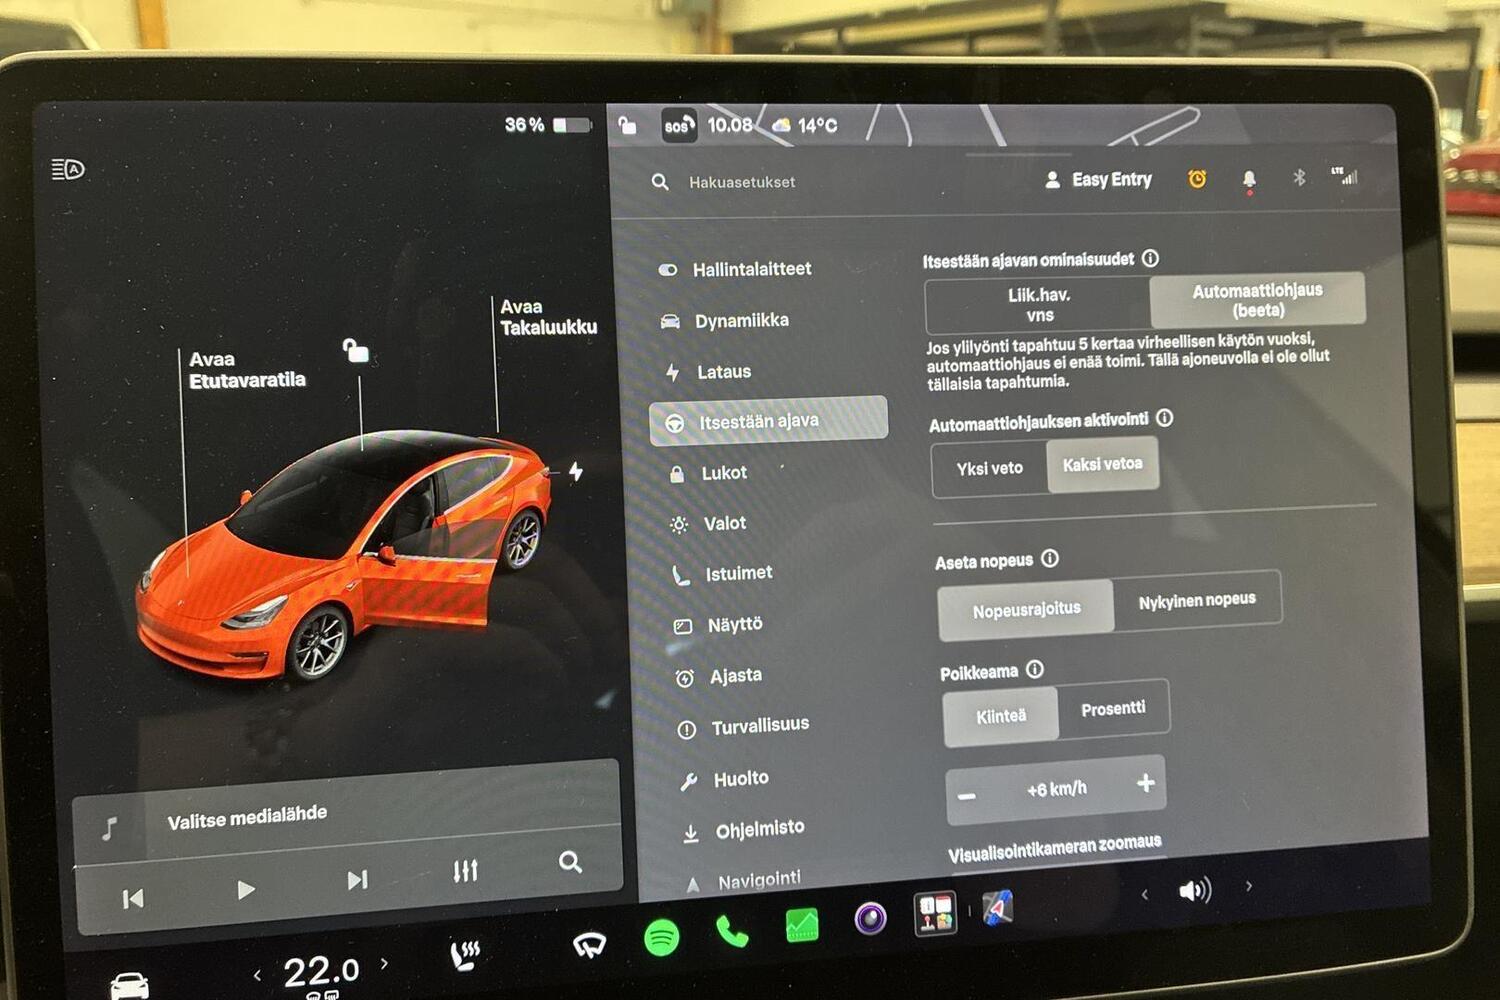Search media with magnifier icon in player
This screenshot has height=1000, width=1500.
pyautogui.click(x=570, y=862)
